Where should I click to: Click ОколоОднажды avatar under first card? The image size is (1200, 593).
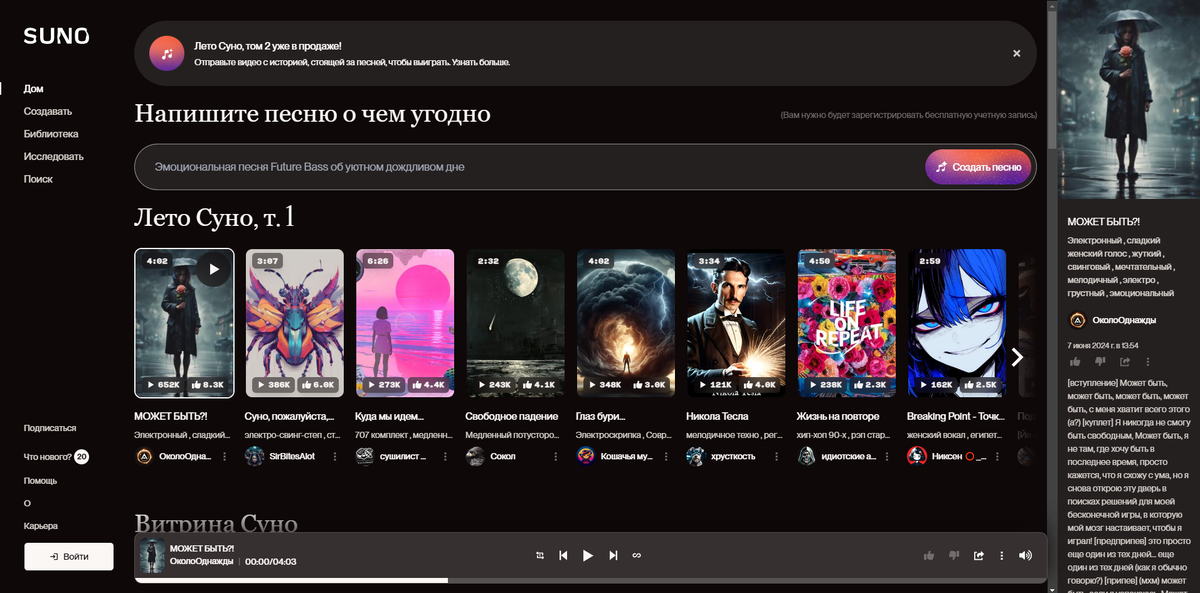(144, 456)
